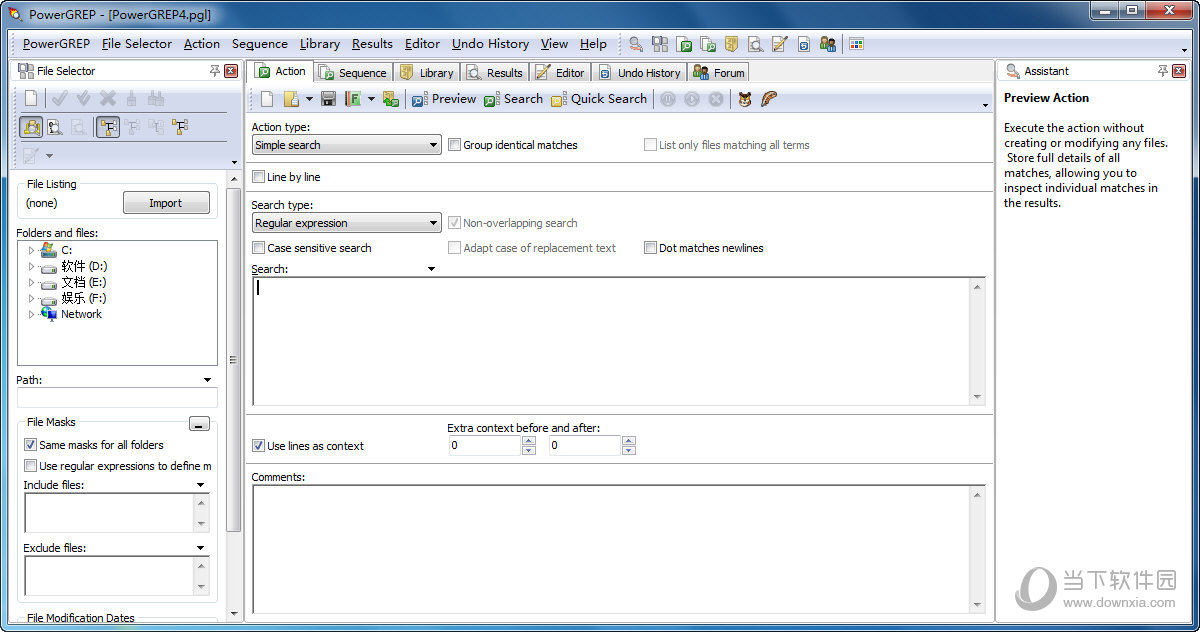1200x632 pixels.
Task: Click in the Comments text box
Action: pos(611,548)
